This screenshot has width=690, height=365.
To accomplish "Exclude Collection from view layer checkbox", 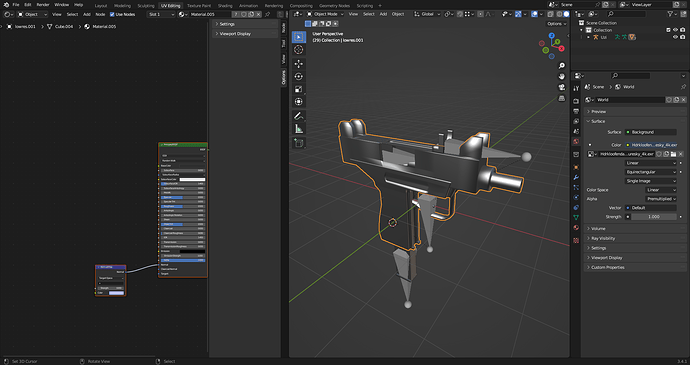I will (668, 30).
